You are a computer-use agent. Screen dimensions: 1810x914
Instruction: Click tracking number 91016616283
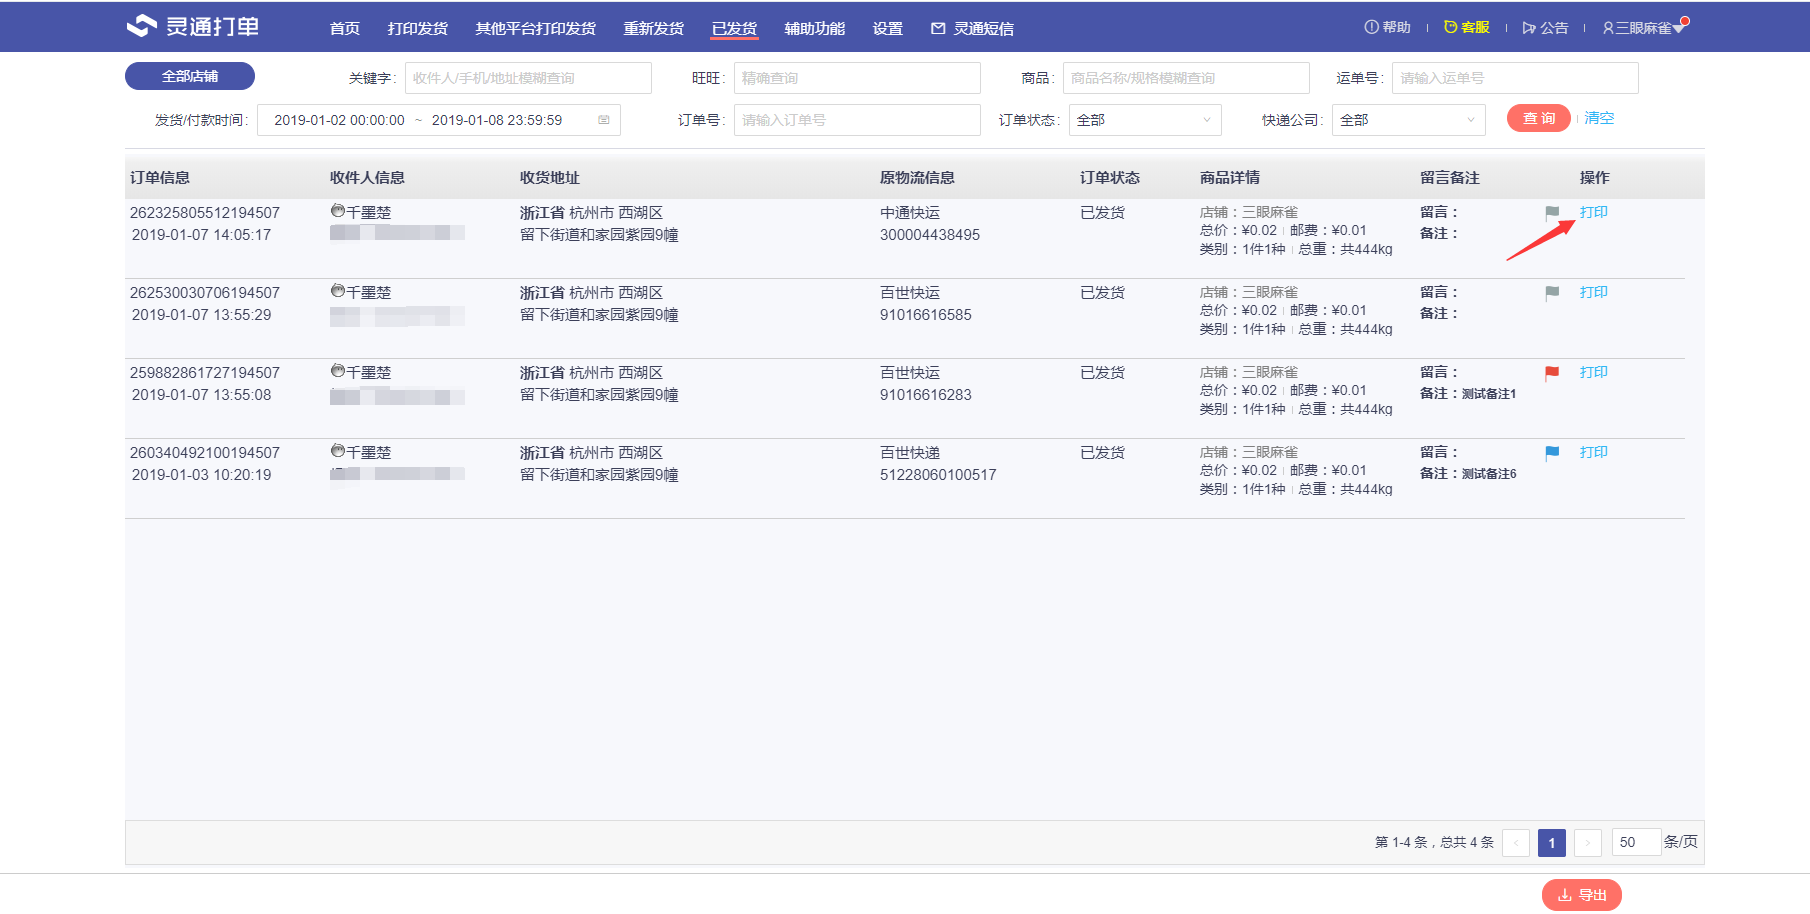(926, 395)
